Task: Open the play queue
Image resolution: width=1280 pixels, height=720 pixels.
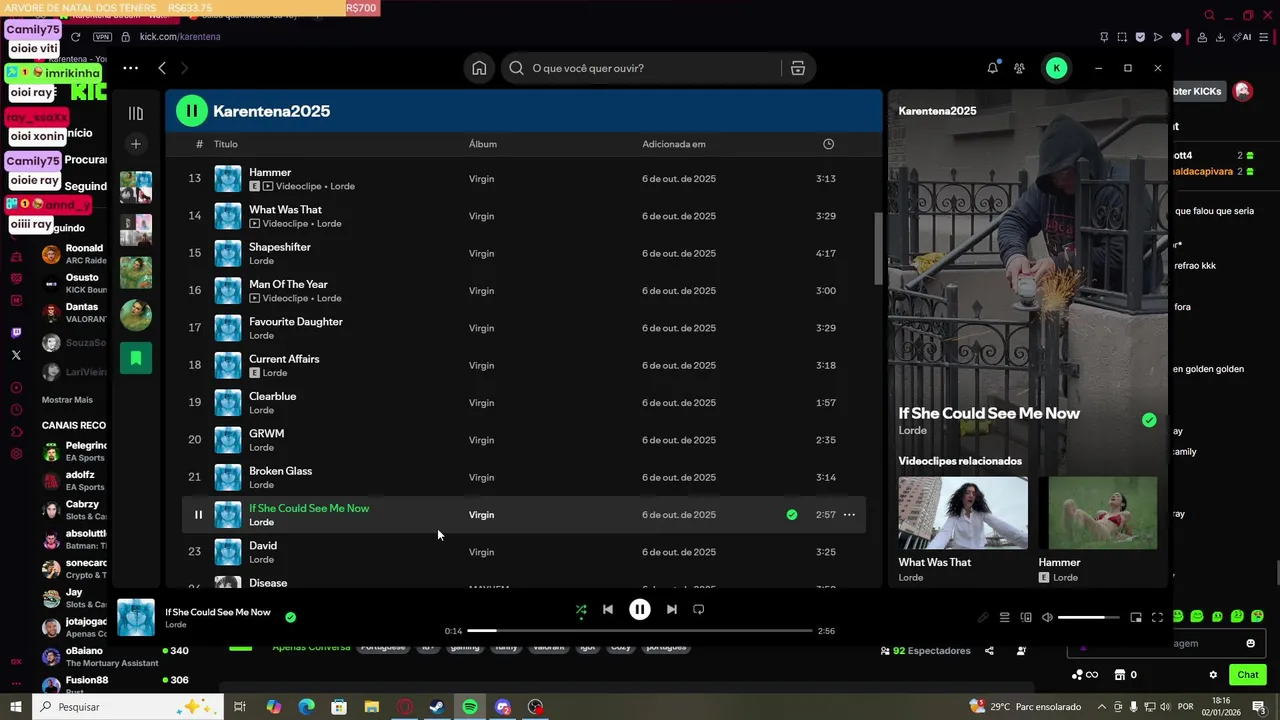Action: tap(1005, 618)
